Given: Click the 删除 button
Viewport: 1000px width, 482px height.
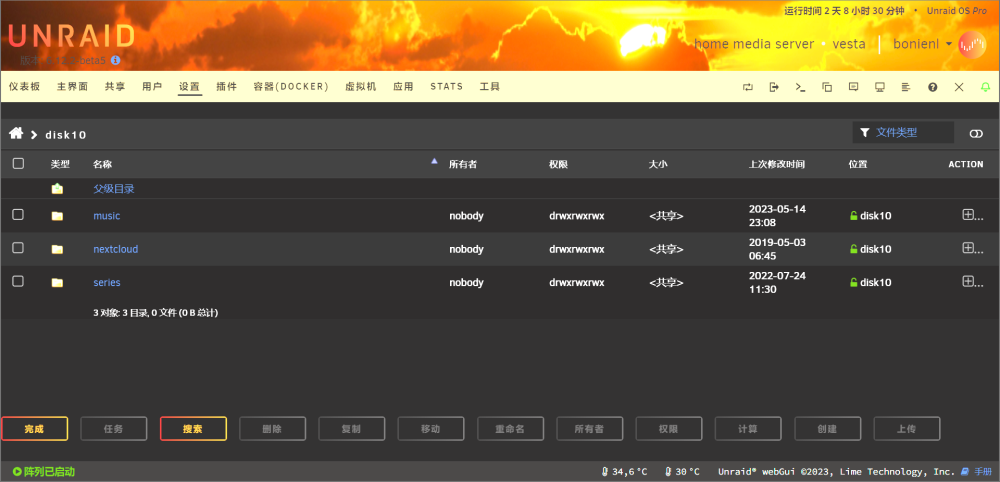Looking at the screenshot, I should pos(272,429).
